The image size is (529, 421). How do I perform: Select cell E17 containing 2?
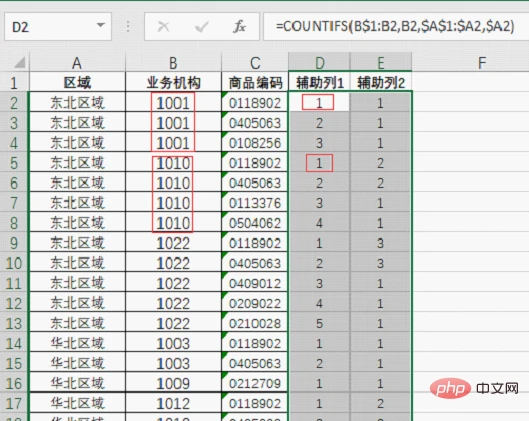coord(381,403)
